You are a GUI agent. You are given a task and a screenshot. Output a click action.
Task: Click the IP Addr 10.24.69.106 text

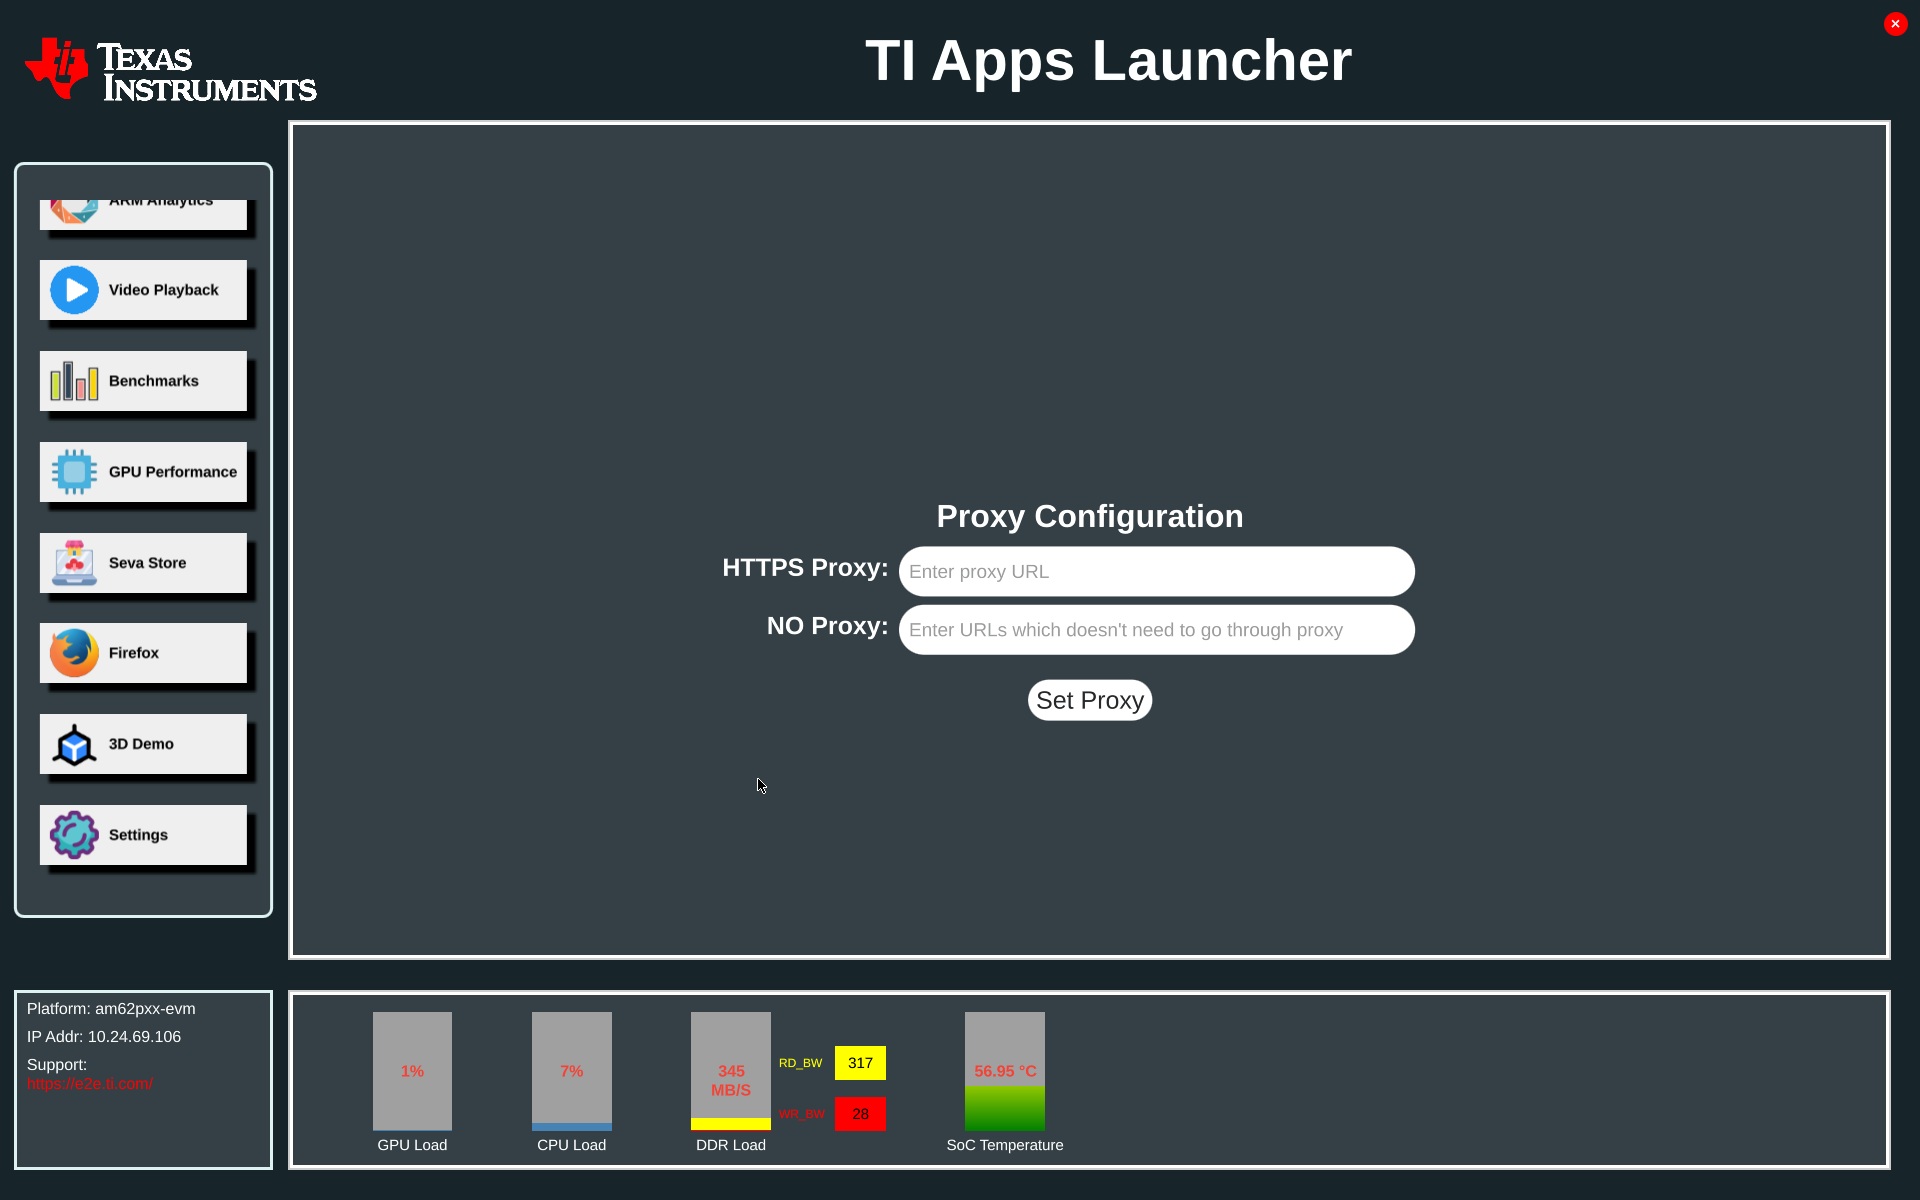point(104,1037)
